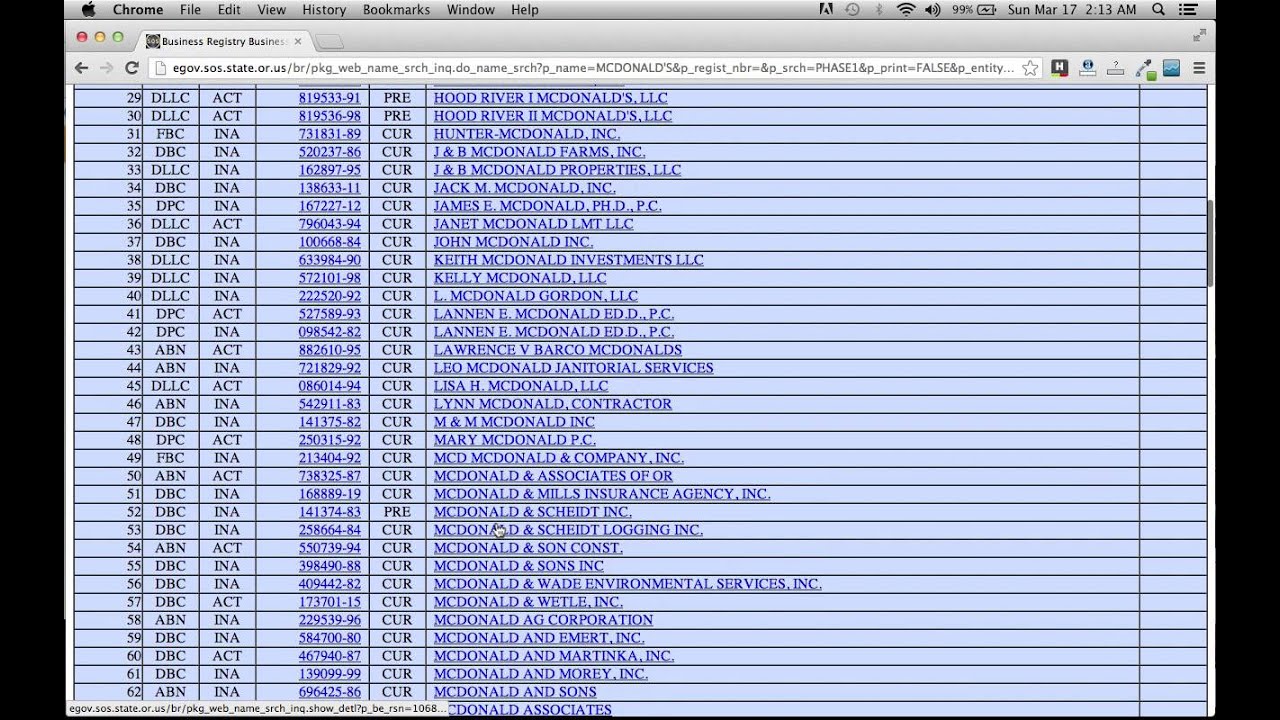
Task: Open registry number 527589-93
Action: 330,314
